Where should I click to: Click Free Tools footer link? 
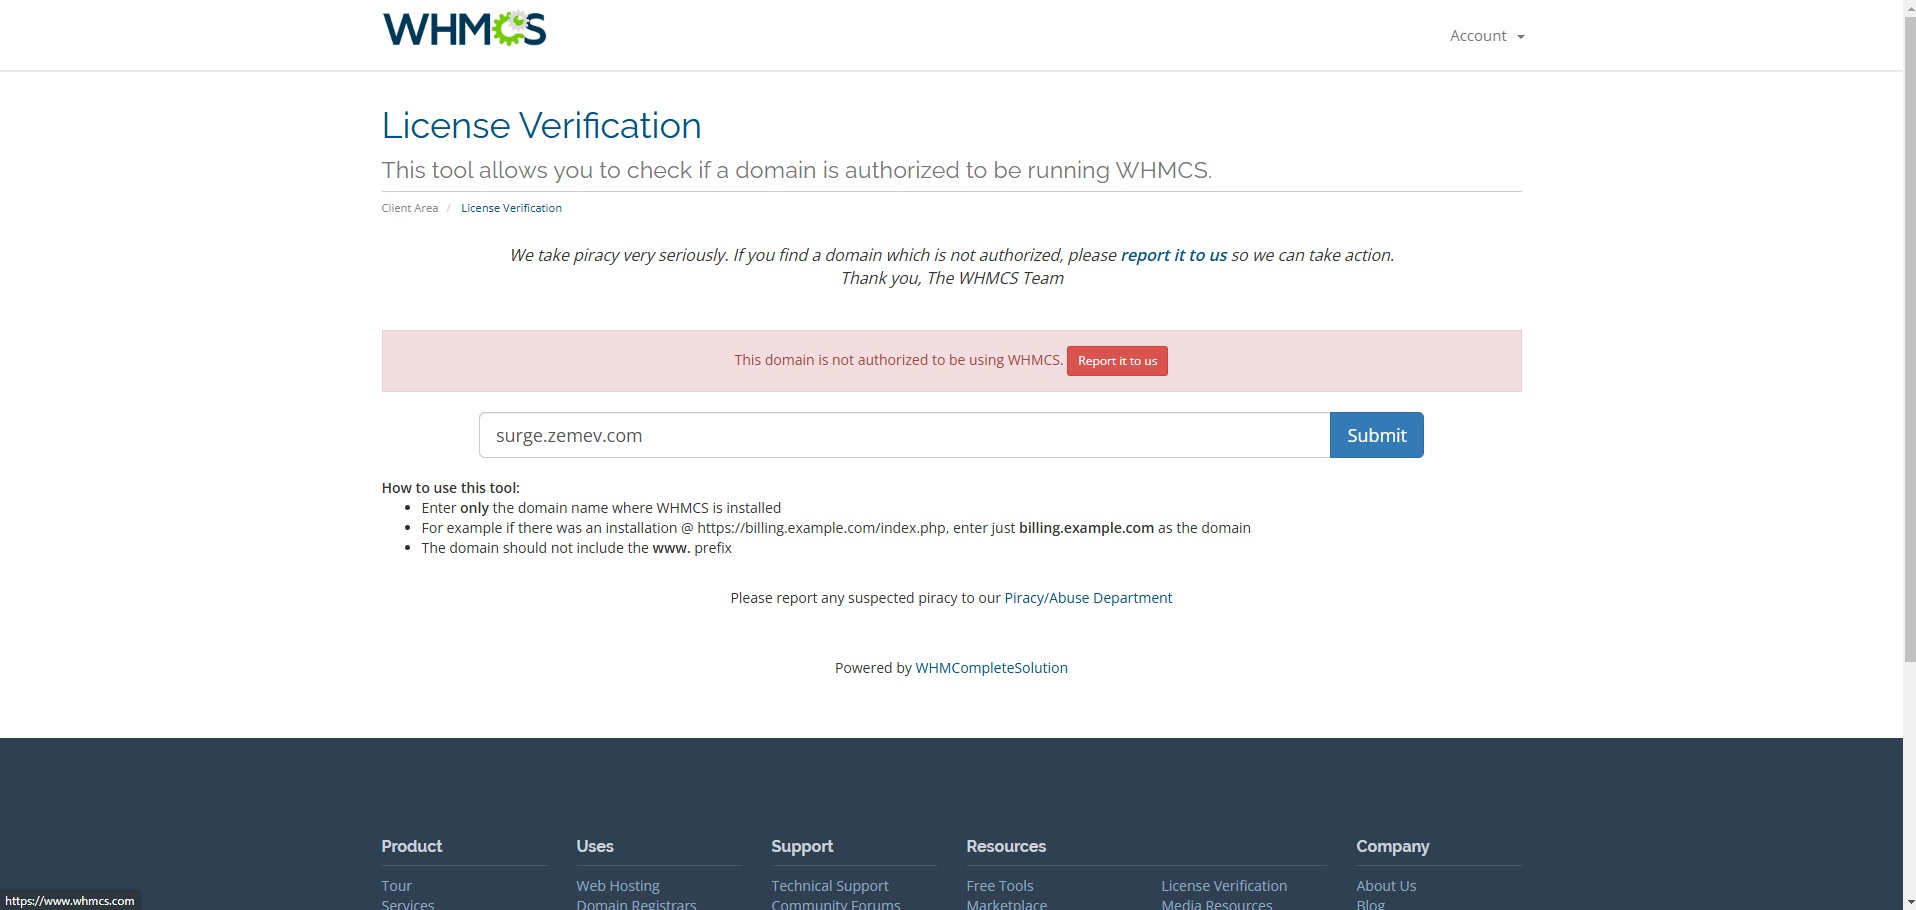(1000, 886)
